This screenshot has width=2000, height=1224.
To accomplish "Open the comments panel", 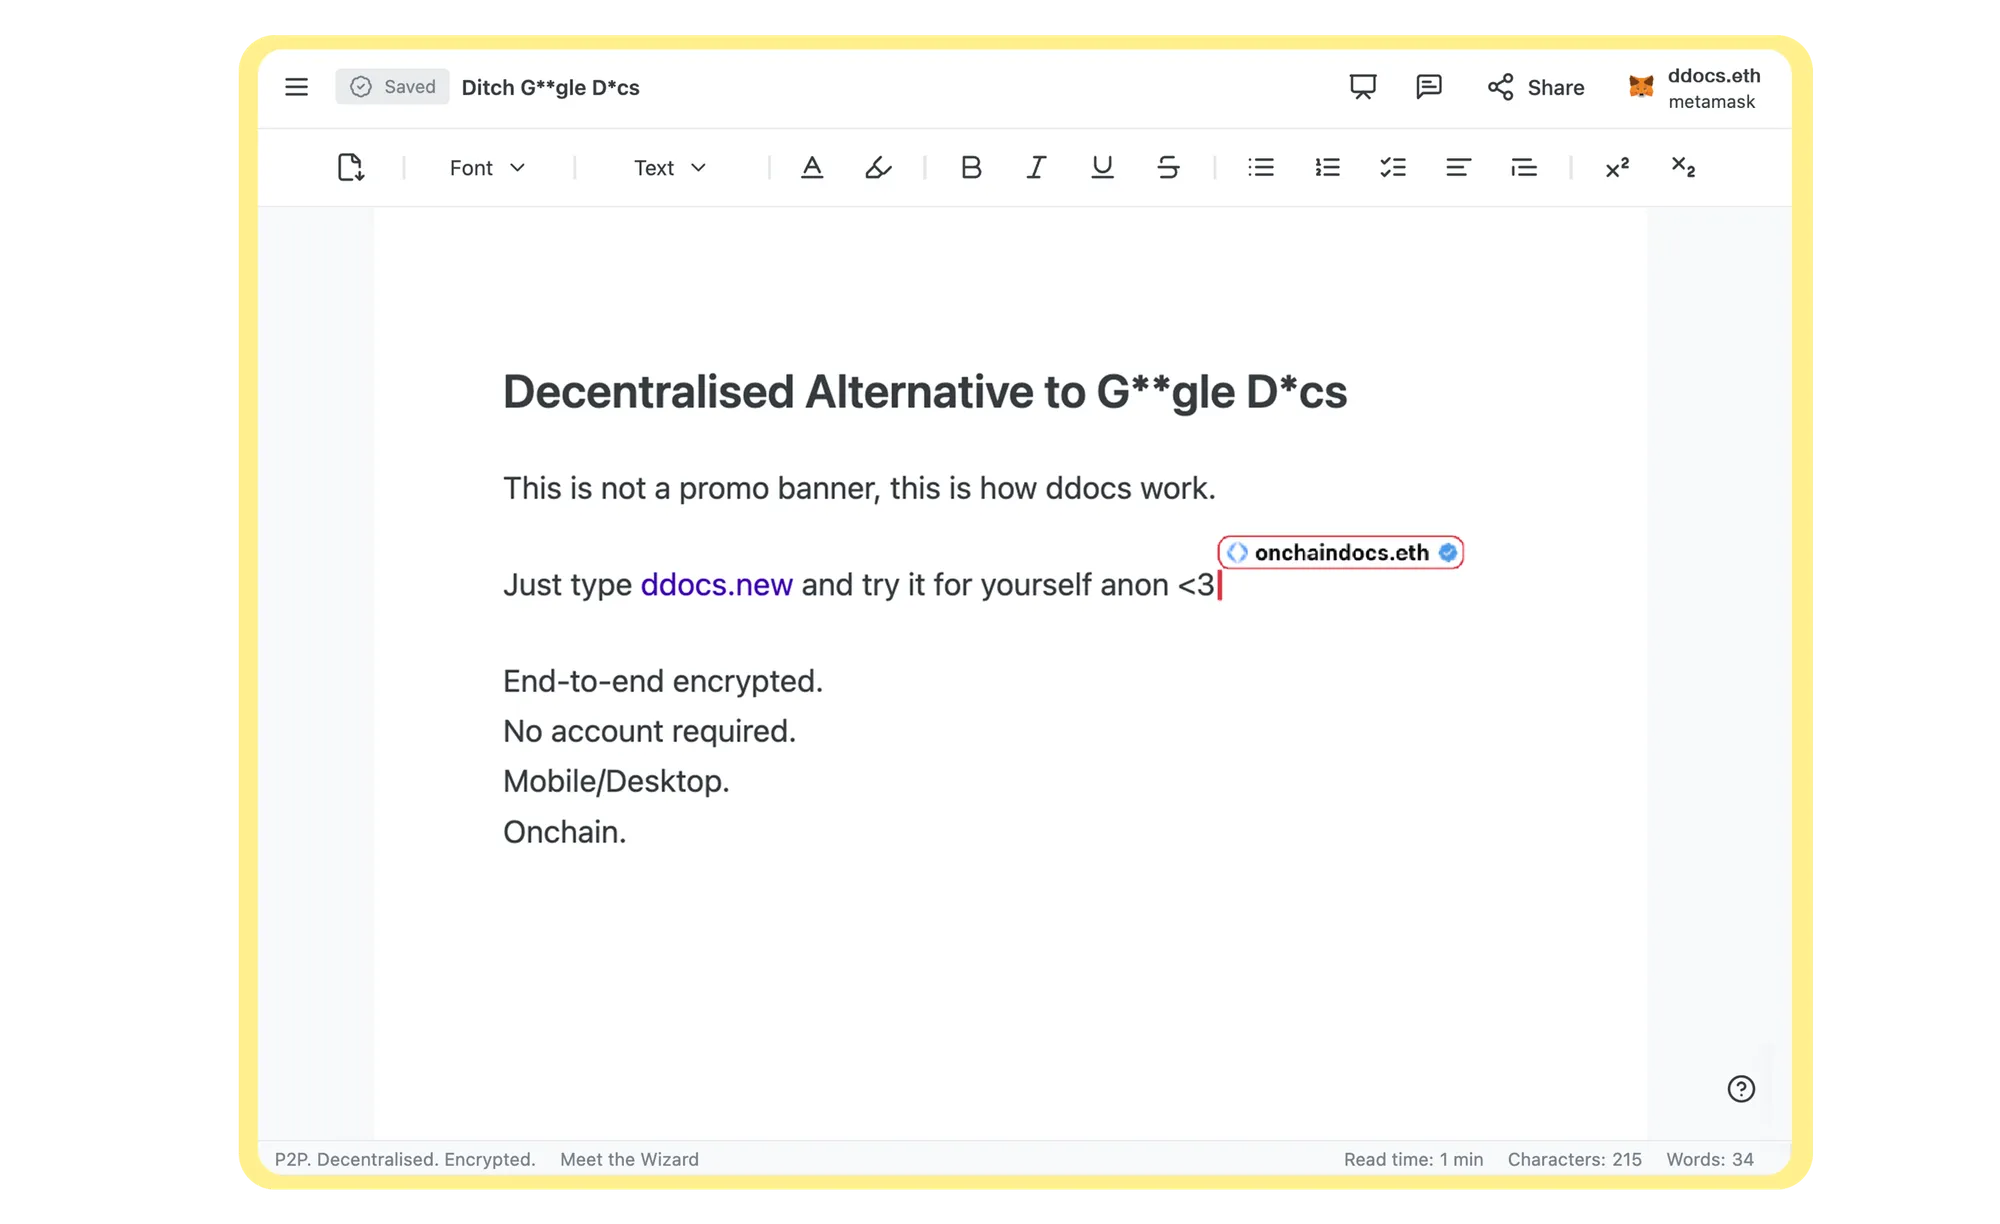I will tap(1430, 87).
